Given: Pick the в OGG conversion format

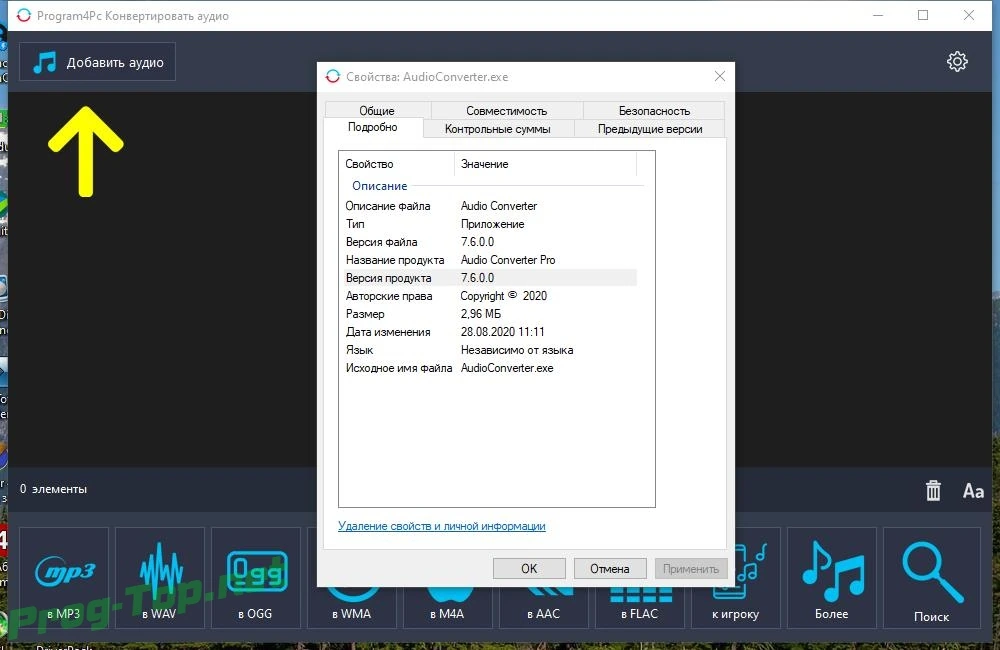Looking at the screenshot, I should (256, 578).
